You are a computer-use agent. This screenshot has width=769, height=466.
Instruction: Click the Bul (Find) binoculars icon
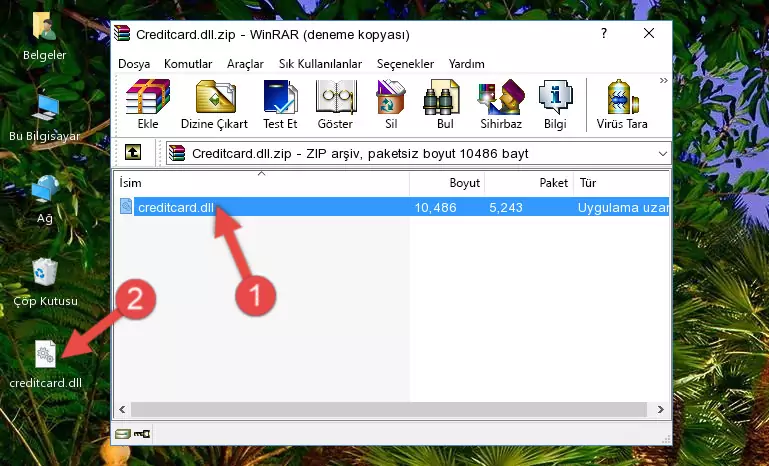[x=441, y=97]
